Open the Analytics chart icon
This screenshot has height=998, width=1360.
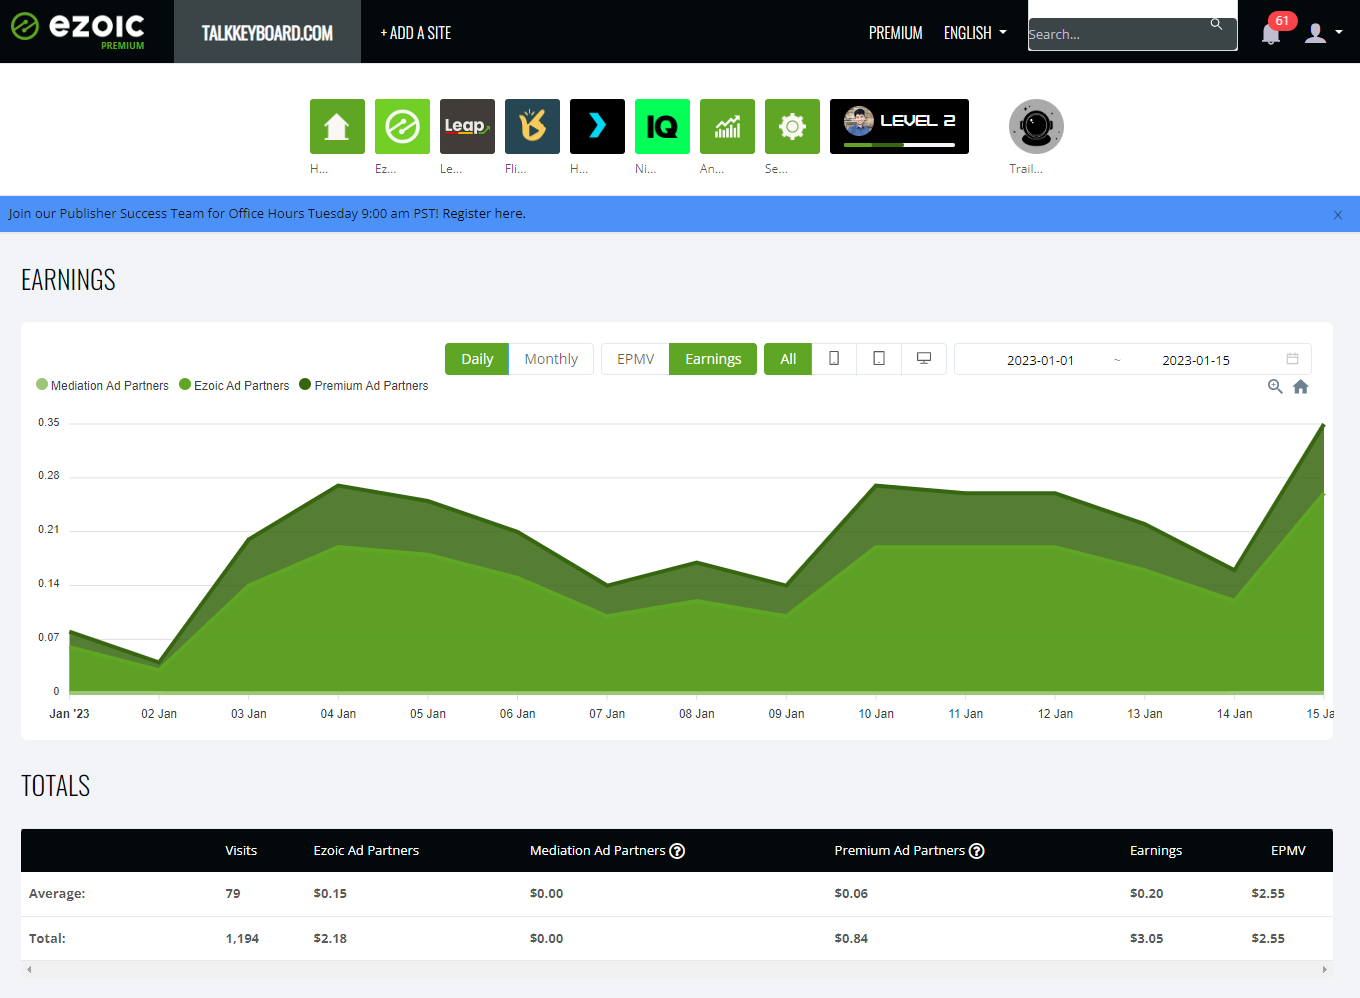point(727,126)
